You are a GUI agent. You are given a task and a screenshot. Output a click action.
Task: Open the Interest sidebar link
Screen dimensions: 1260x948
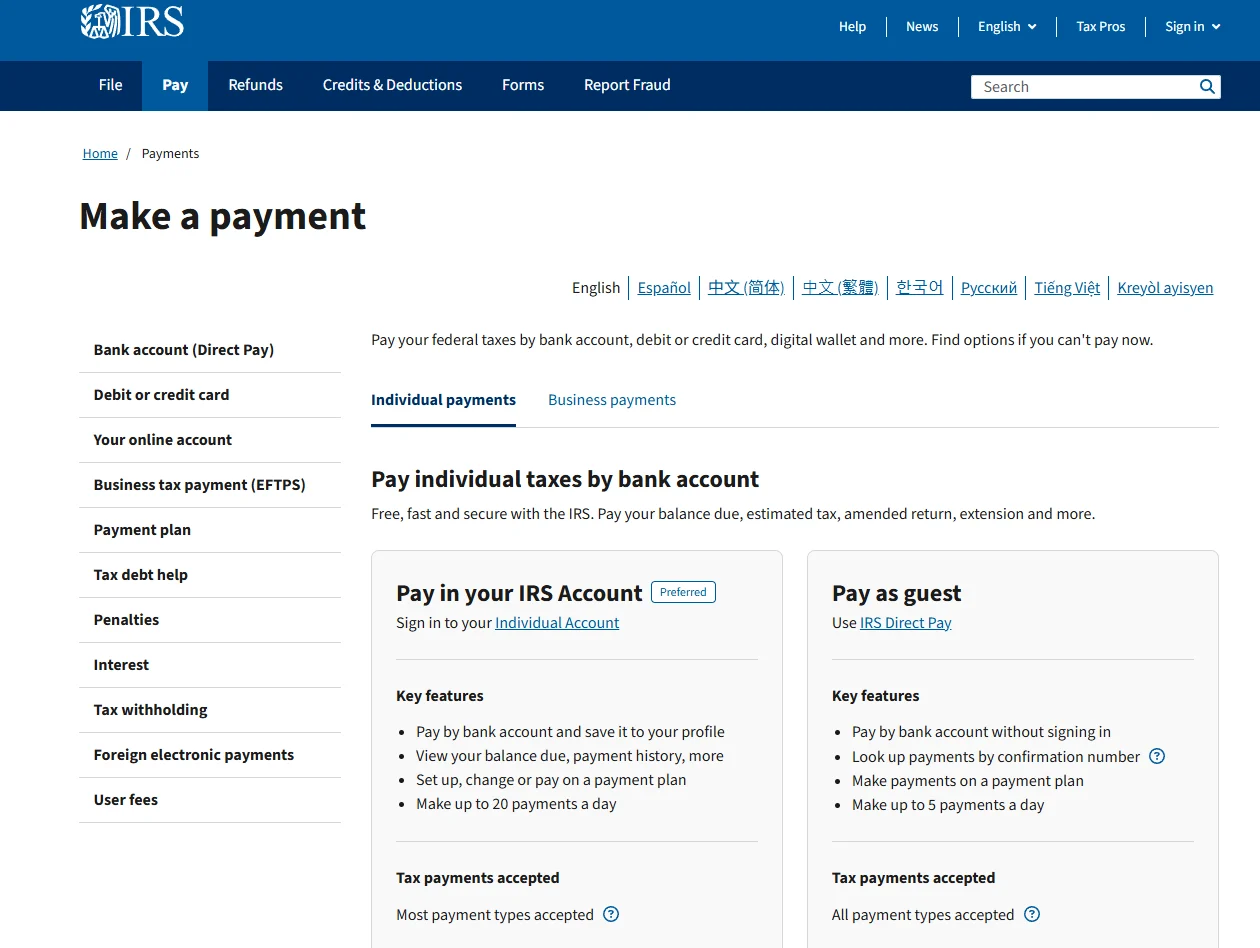(x=210, y=665)
